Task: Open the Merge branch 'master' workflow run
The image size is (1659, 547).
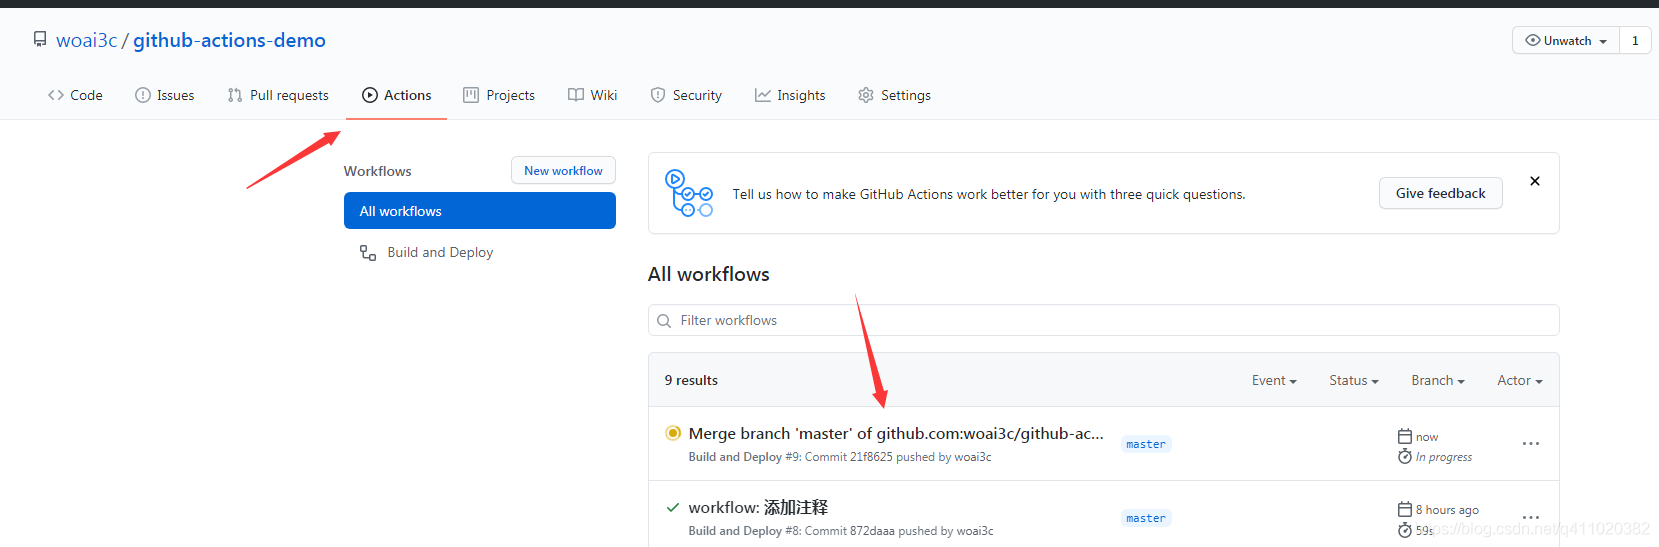Action: [x=896, y=433]
